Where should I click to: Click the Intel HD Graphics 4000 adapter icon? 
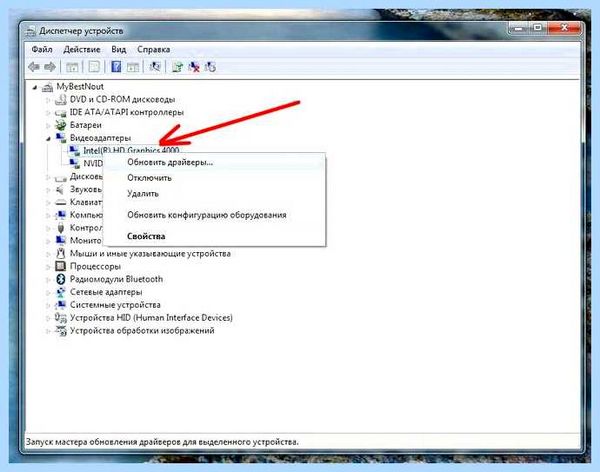74,150
